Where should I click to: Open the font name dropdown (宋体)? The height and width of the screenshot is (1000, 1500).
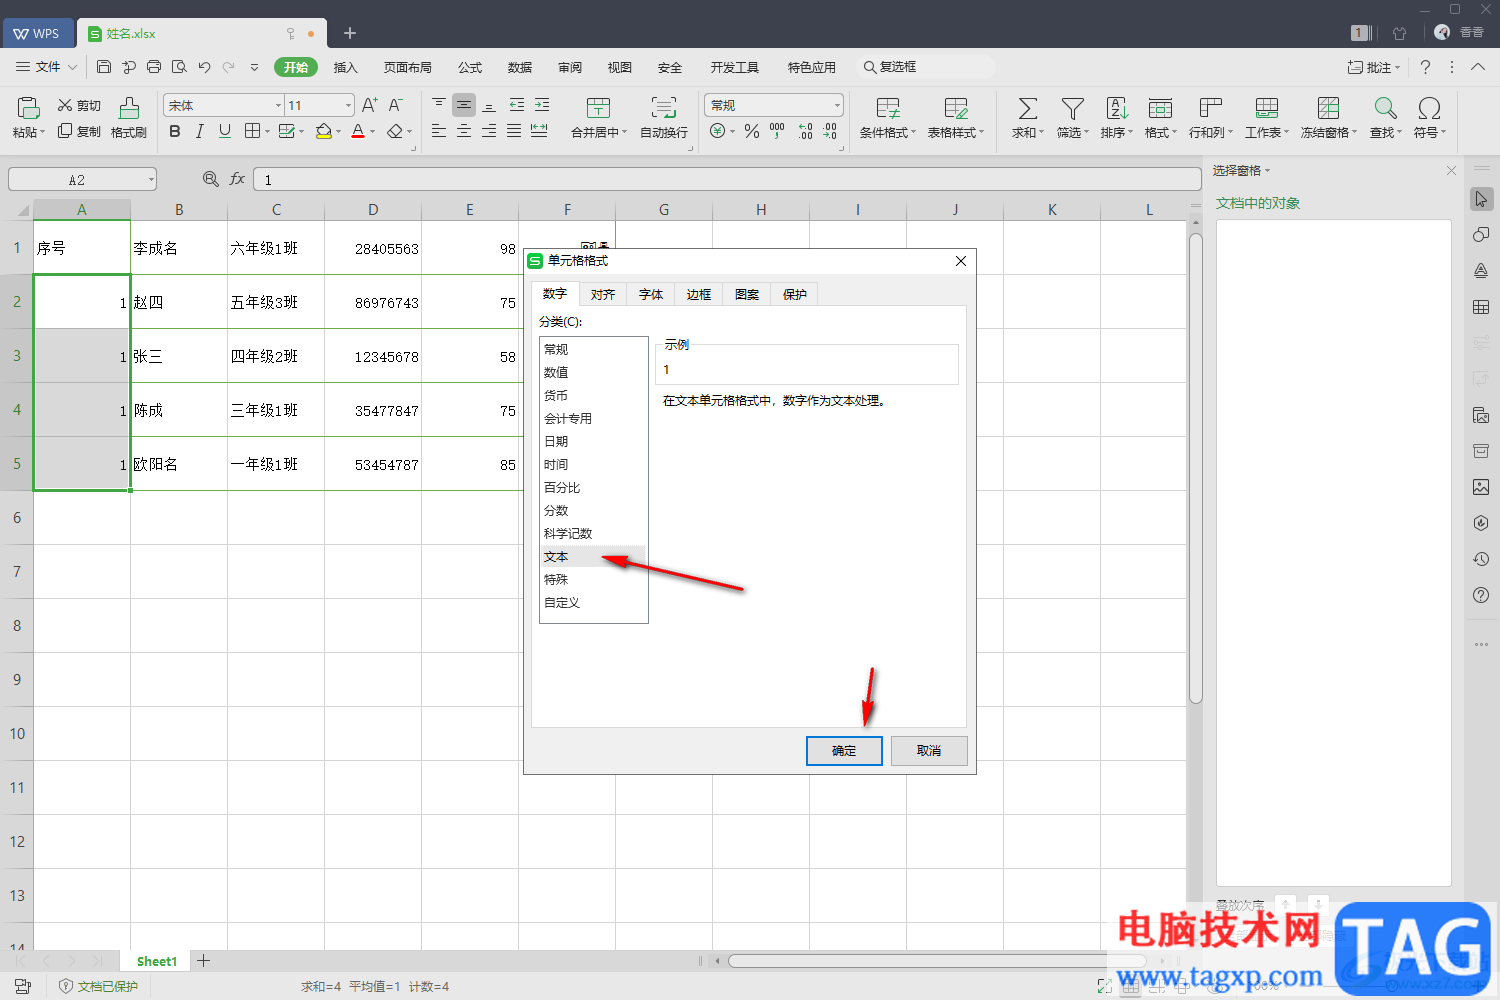pyautogui.click(x=278, y=105)
